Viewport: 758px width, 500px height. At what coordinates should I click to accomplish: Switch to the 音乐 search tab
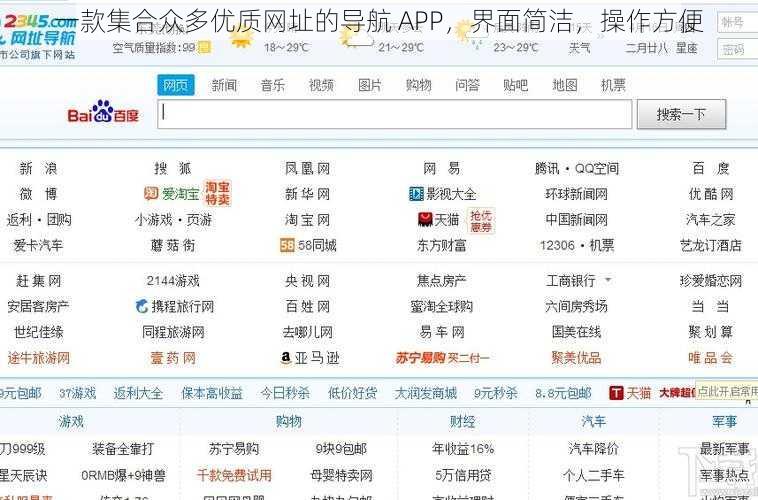pos(273,86)
